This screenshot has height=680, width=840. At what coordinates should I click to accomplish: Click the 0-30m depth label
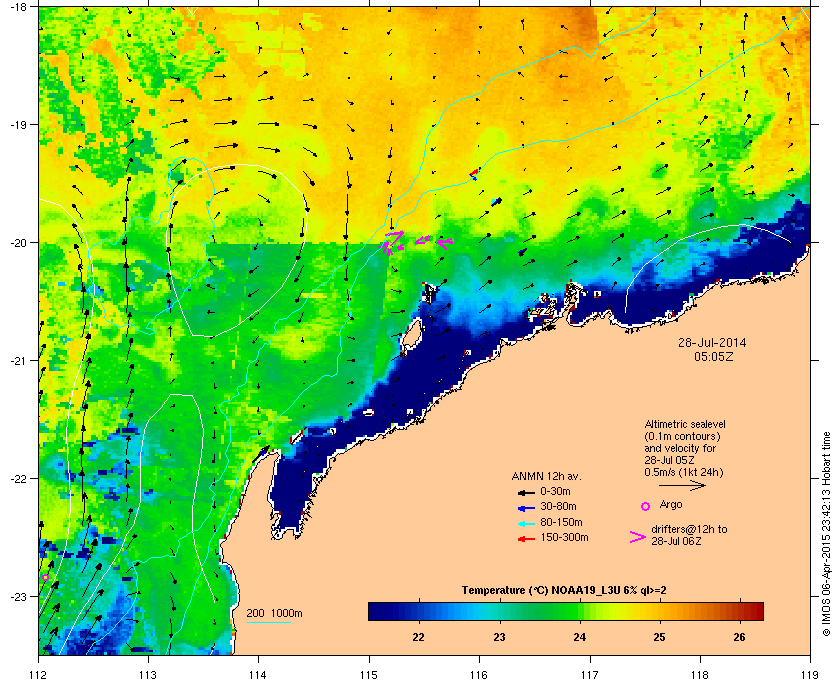[556, 491]
